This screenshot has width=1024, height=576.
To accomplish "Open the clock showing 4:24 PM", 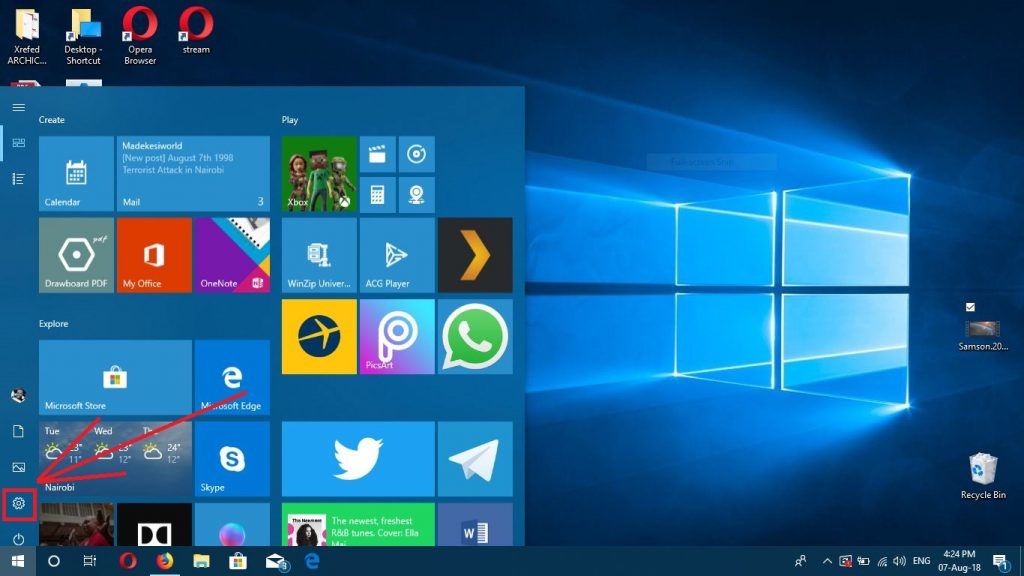I will (959, 561).
